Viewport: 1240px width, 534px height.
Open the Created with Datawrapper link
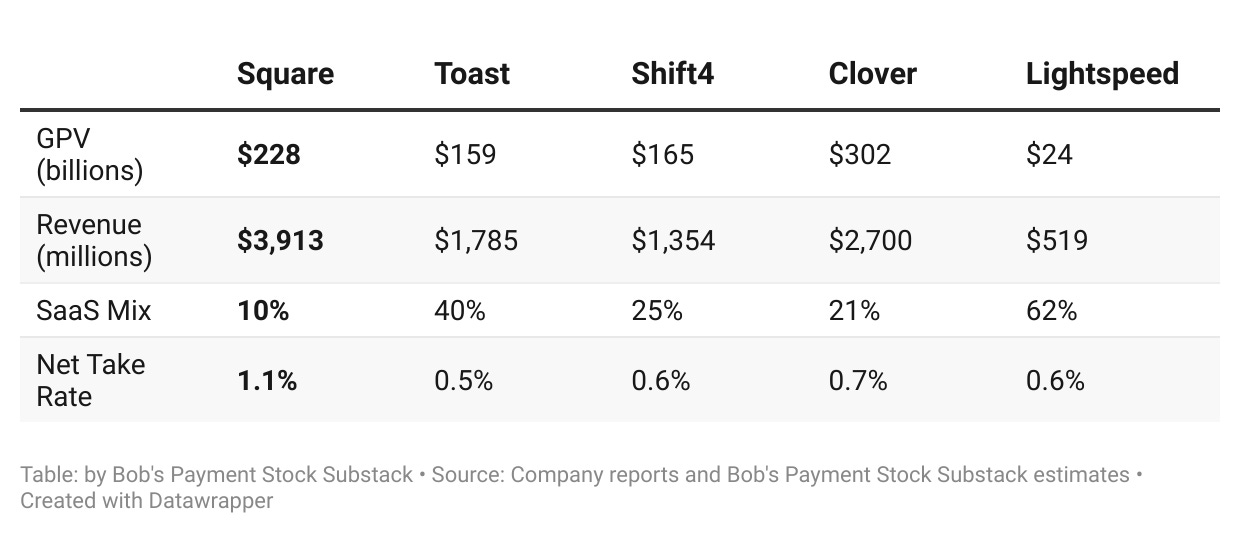[x=147, y=500]
